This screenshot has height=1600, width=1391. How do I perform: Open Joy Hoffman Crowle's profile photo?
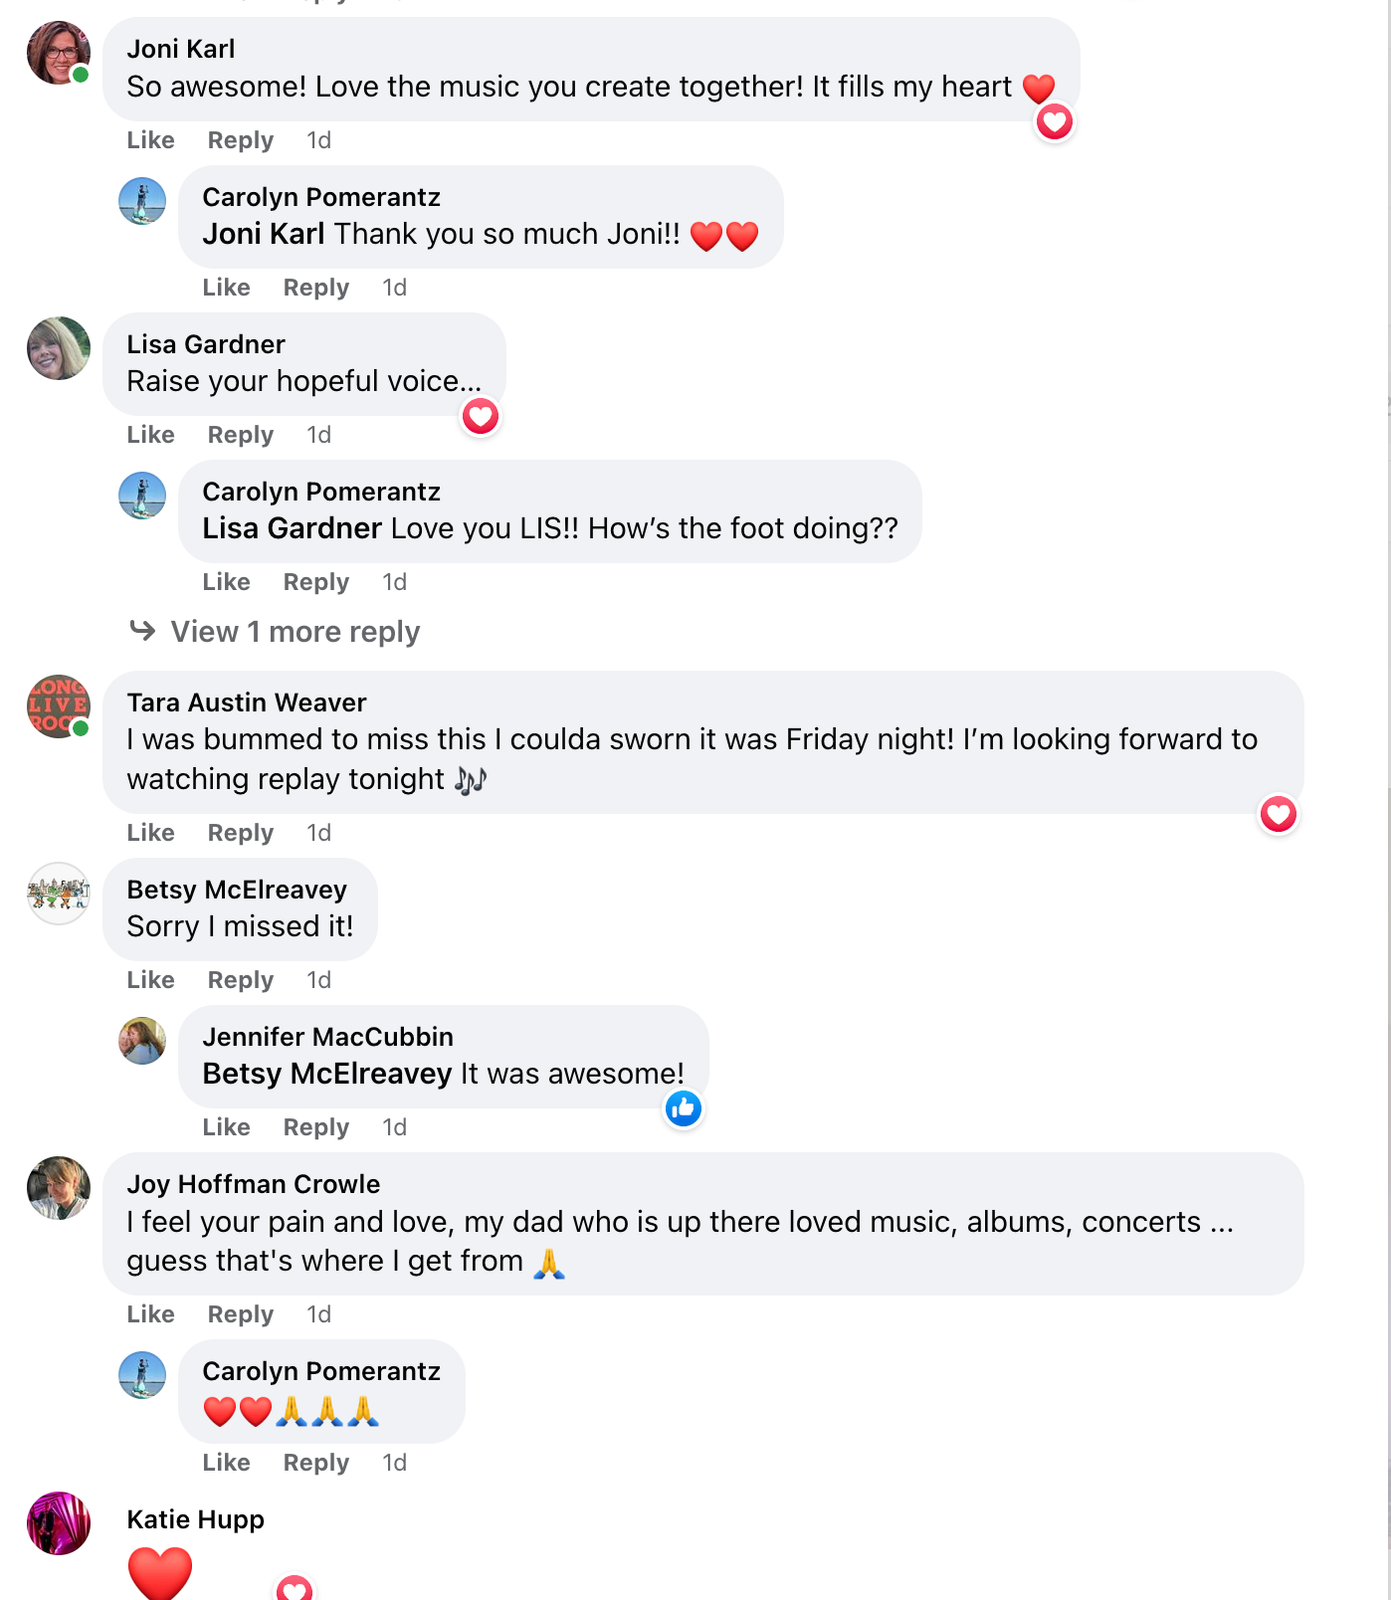pyautogui.click(x=58, y=1188)
